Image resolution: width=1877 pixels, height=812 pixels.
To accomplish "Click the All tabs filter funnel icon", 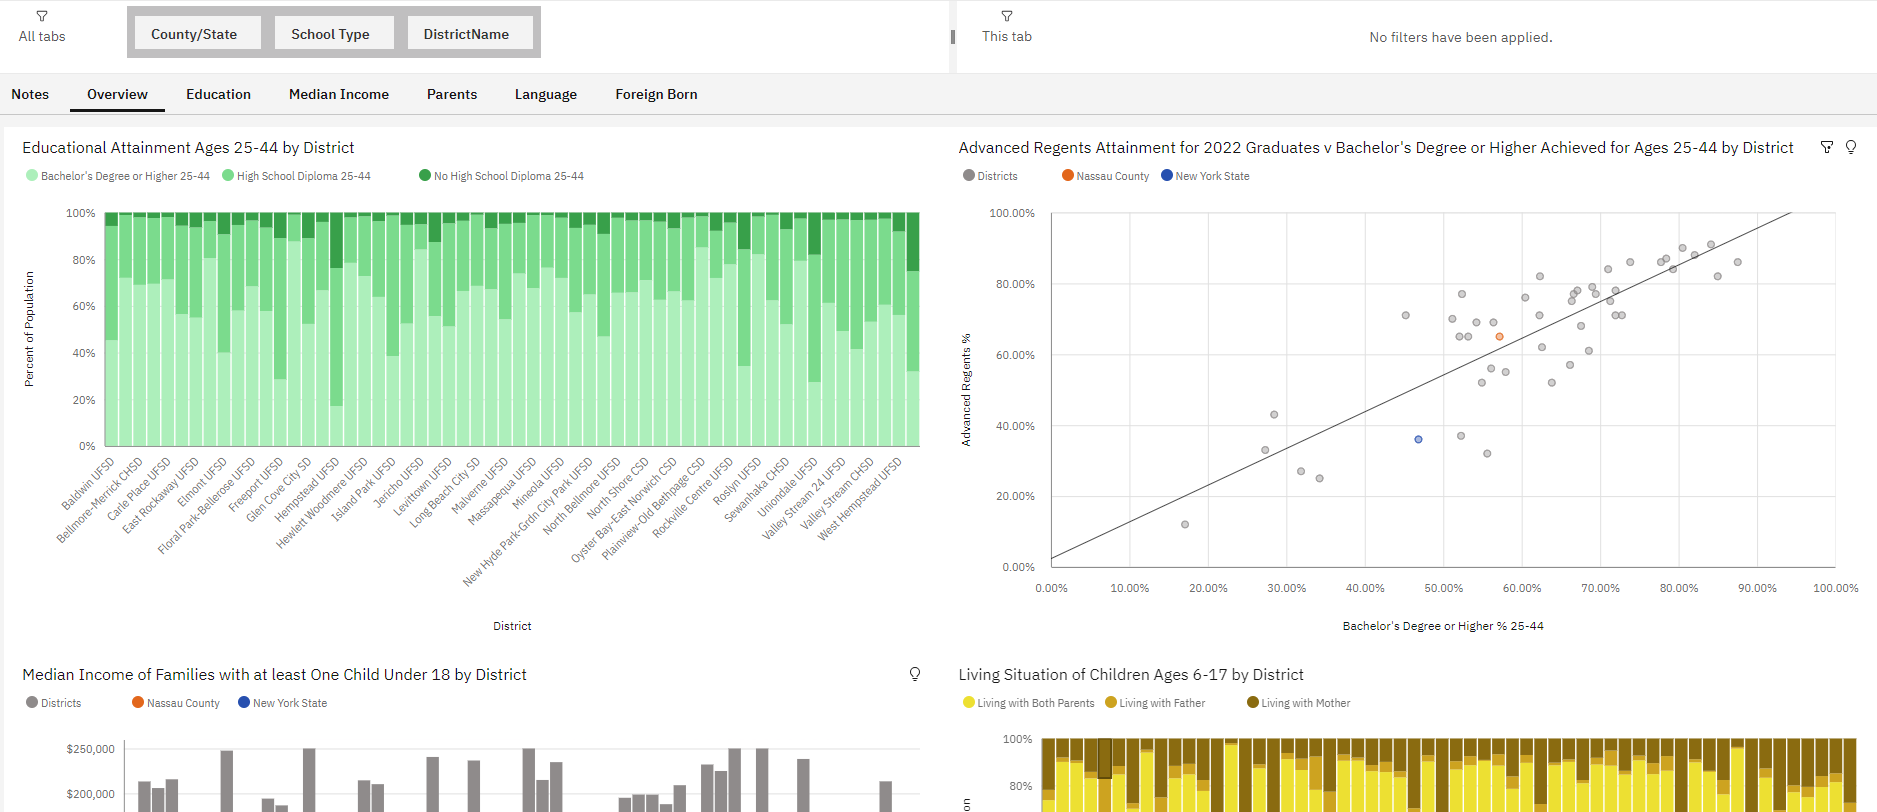I will tap(42, 16).
